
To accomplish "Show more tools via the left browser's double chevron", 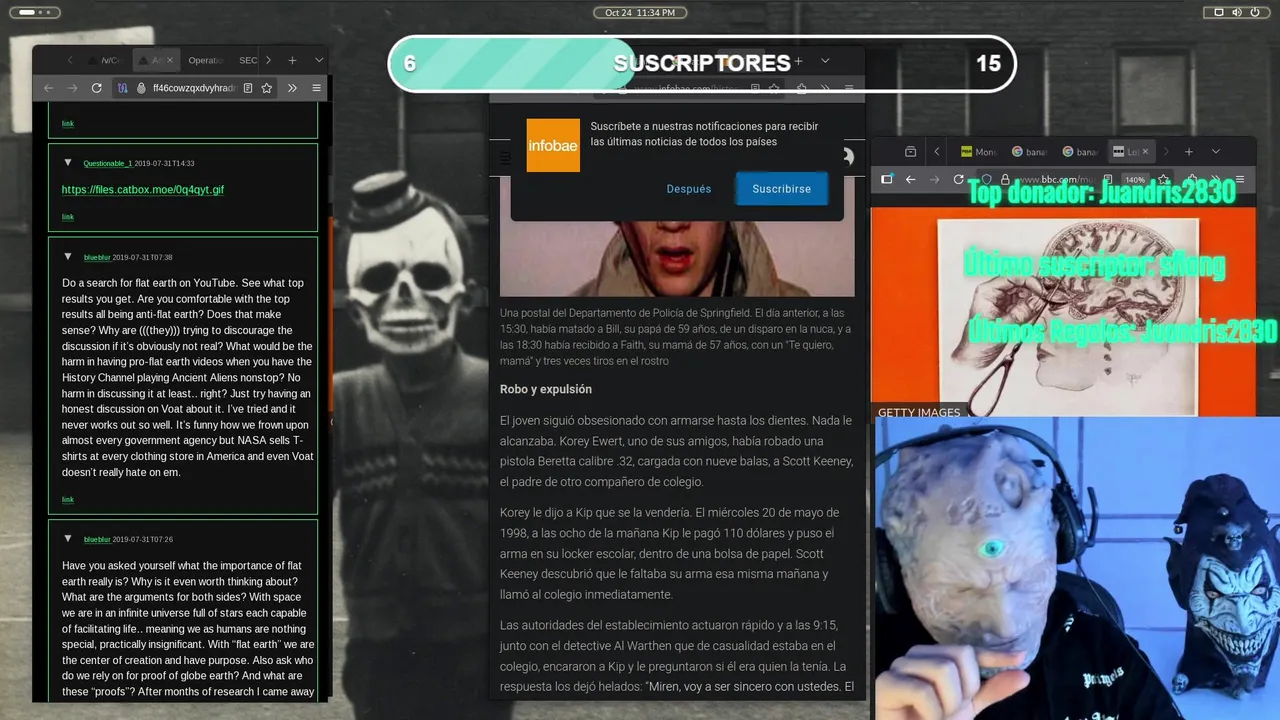I will pyautogui.click(x=292, y=88).
